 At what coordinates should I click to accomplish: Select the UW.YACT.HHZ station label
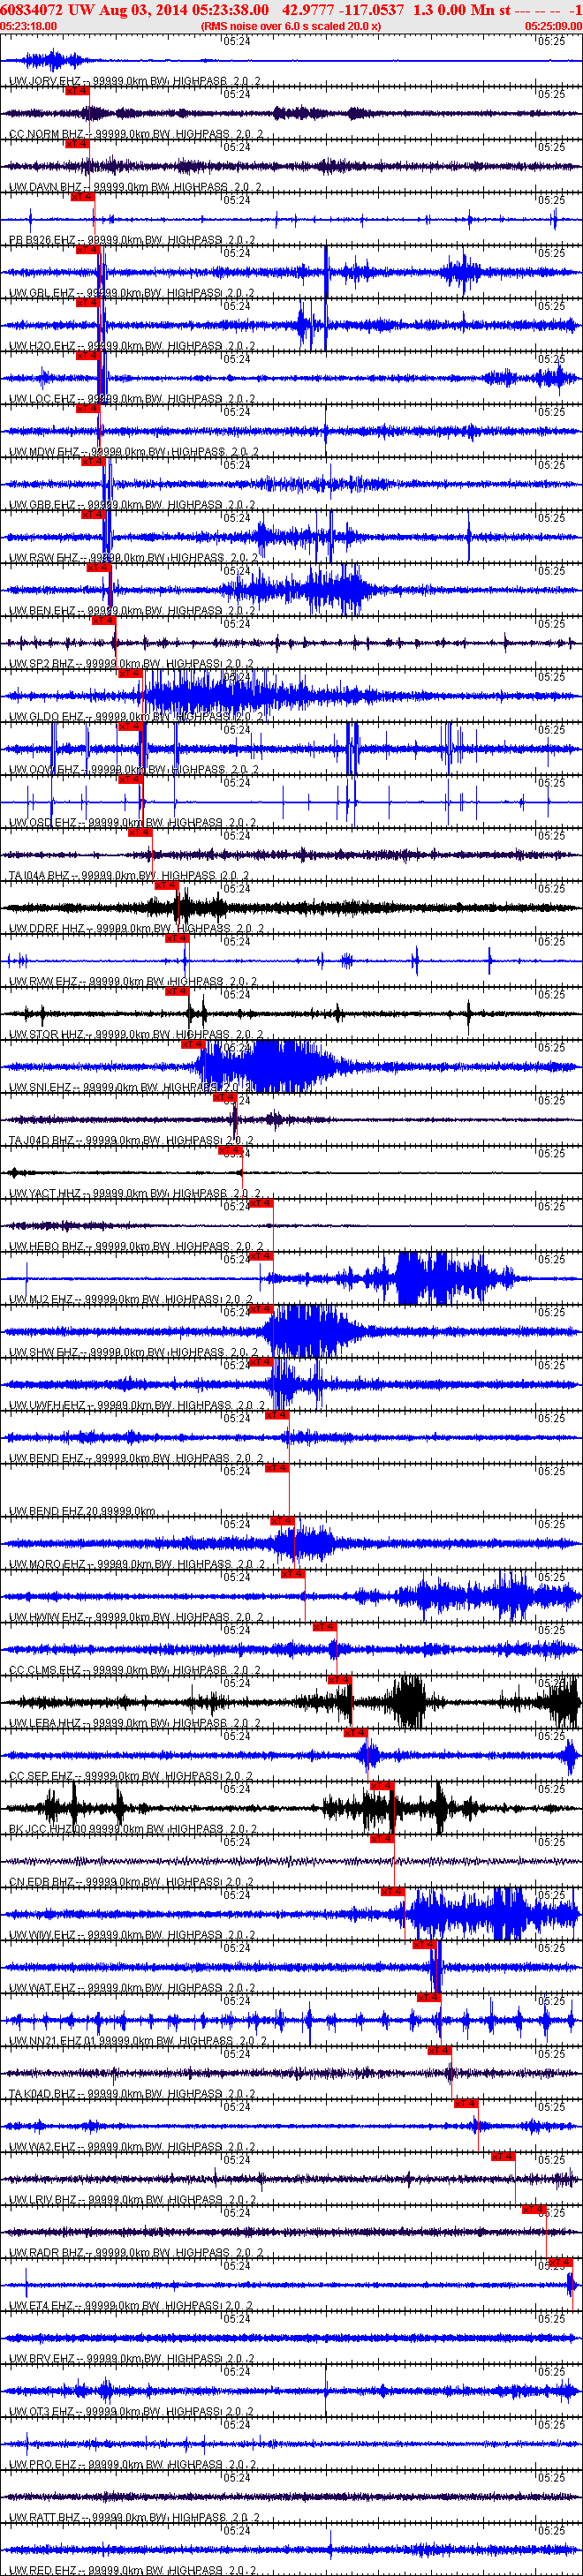[45, 1194]
